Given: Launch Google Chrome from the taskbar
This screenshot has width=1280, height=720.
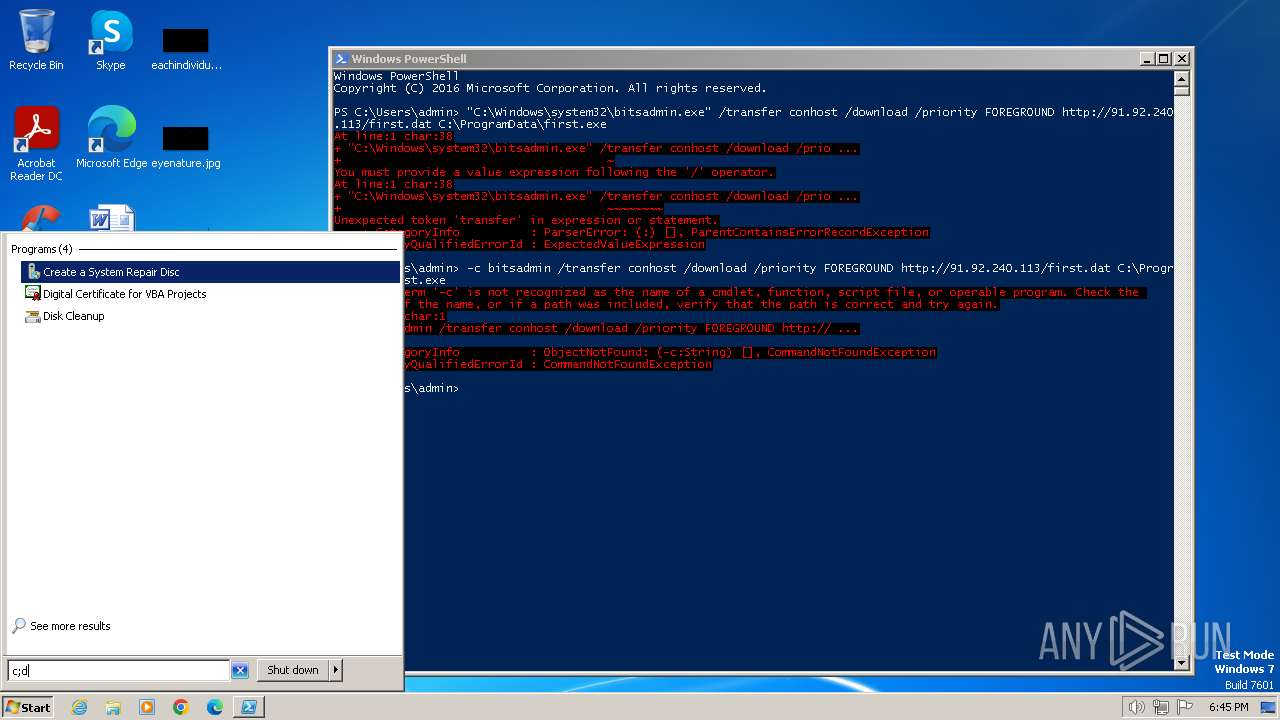Looking at the screenshot, I should pos(181,707).
